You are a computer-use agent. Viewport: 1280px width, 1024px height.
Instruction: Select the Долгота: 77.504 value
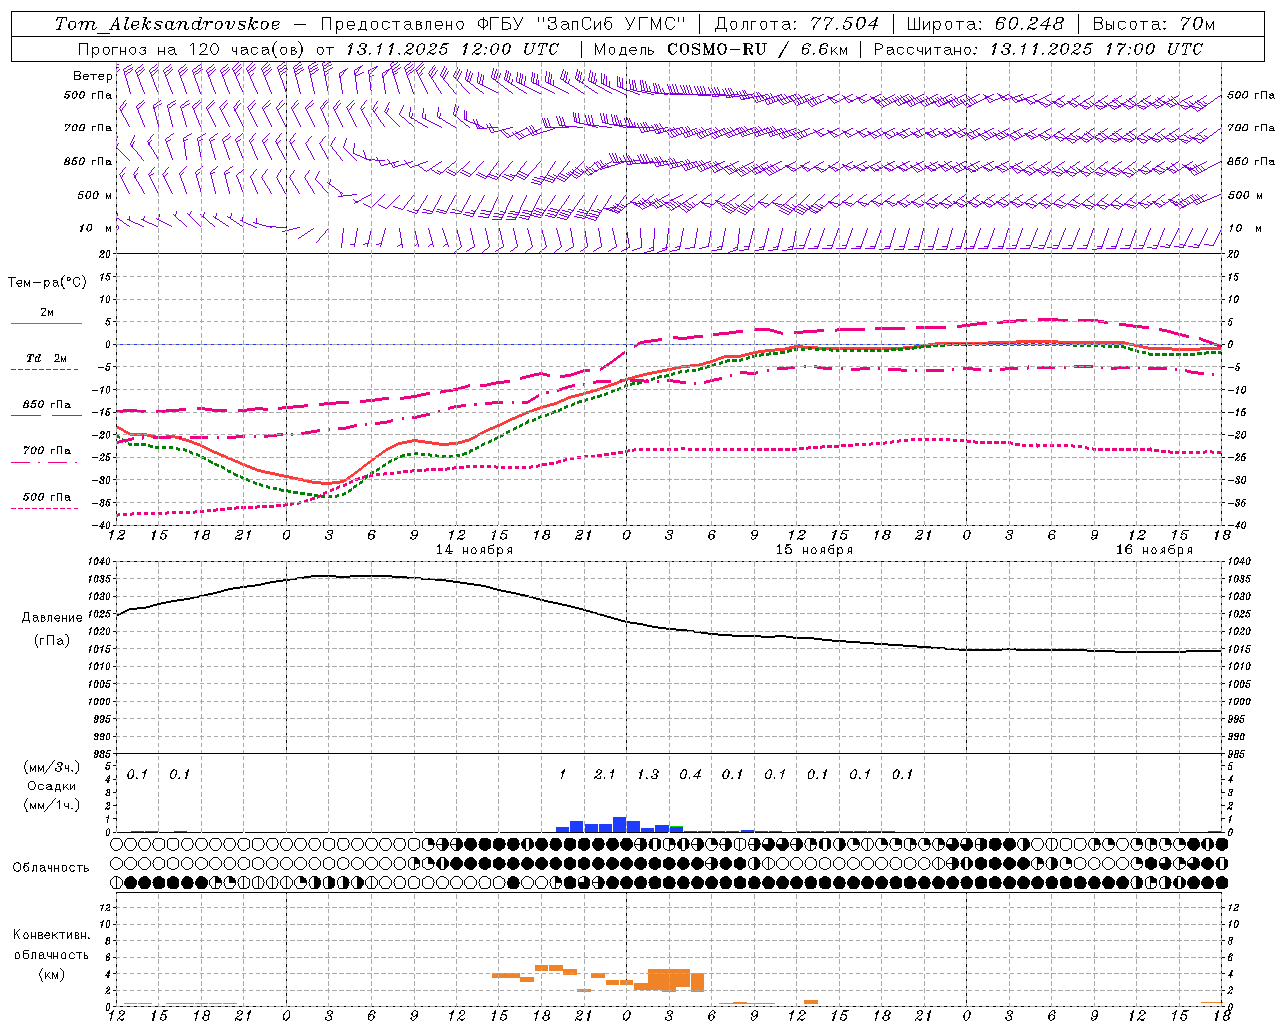(796, 24)
